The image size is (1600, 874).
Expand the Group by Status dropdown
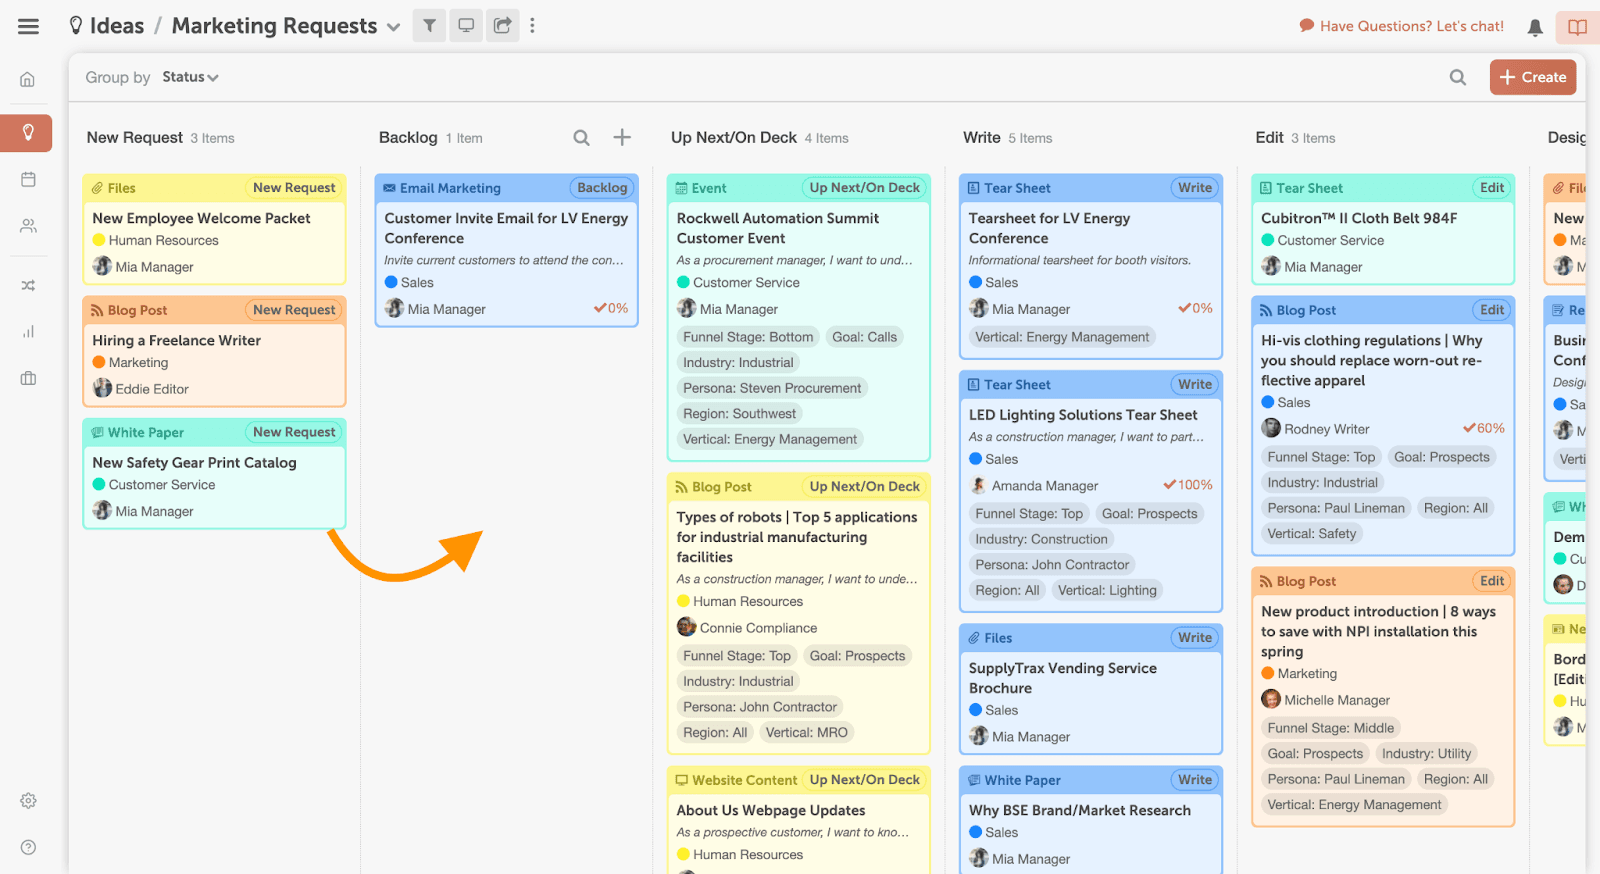[190, 77]
